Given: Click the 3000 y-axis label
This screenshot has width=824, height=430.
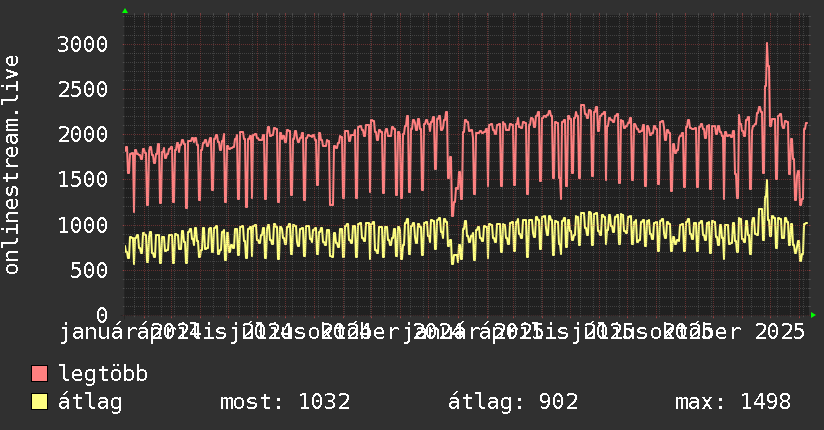Looking at the screenshot, I should tap(82, 44).
